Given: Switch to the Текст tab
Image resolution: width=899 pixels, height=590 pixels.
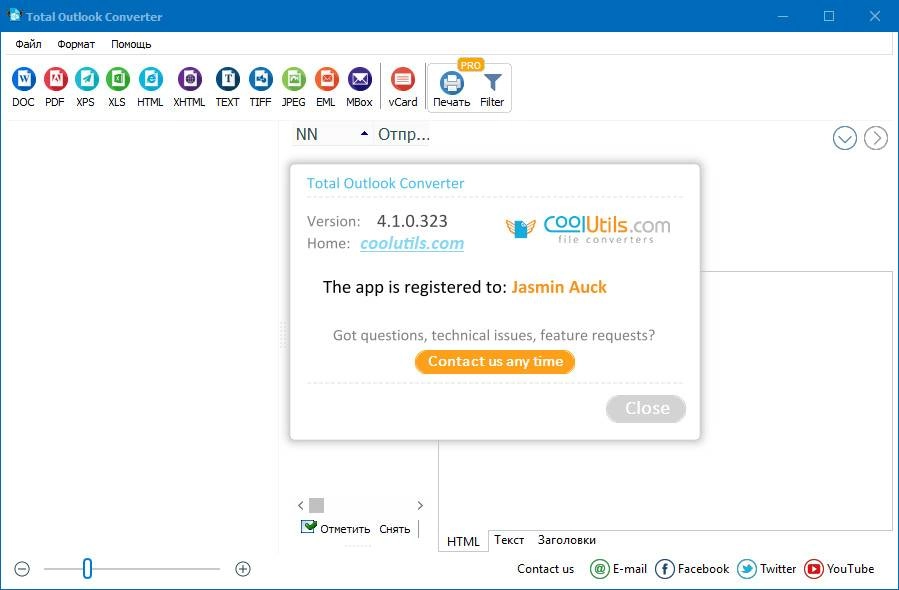Looking at the screenshot, I should coord(509,540).
